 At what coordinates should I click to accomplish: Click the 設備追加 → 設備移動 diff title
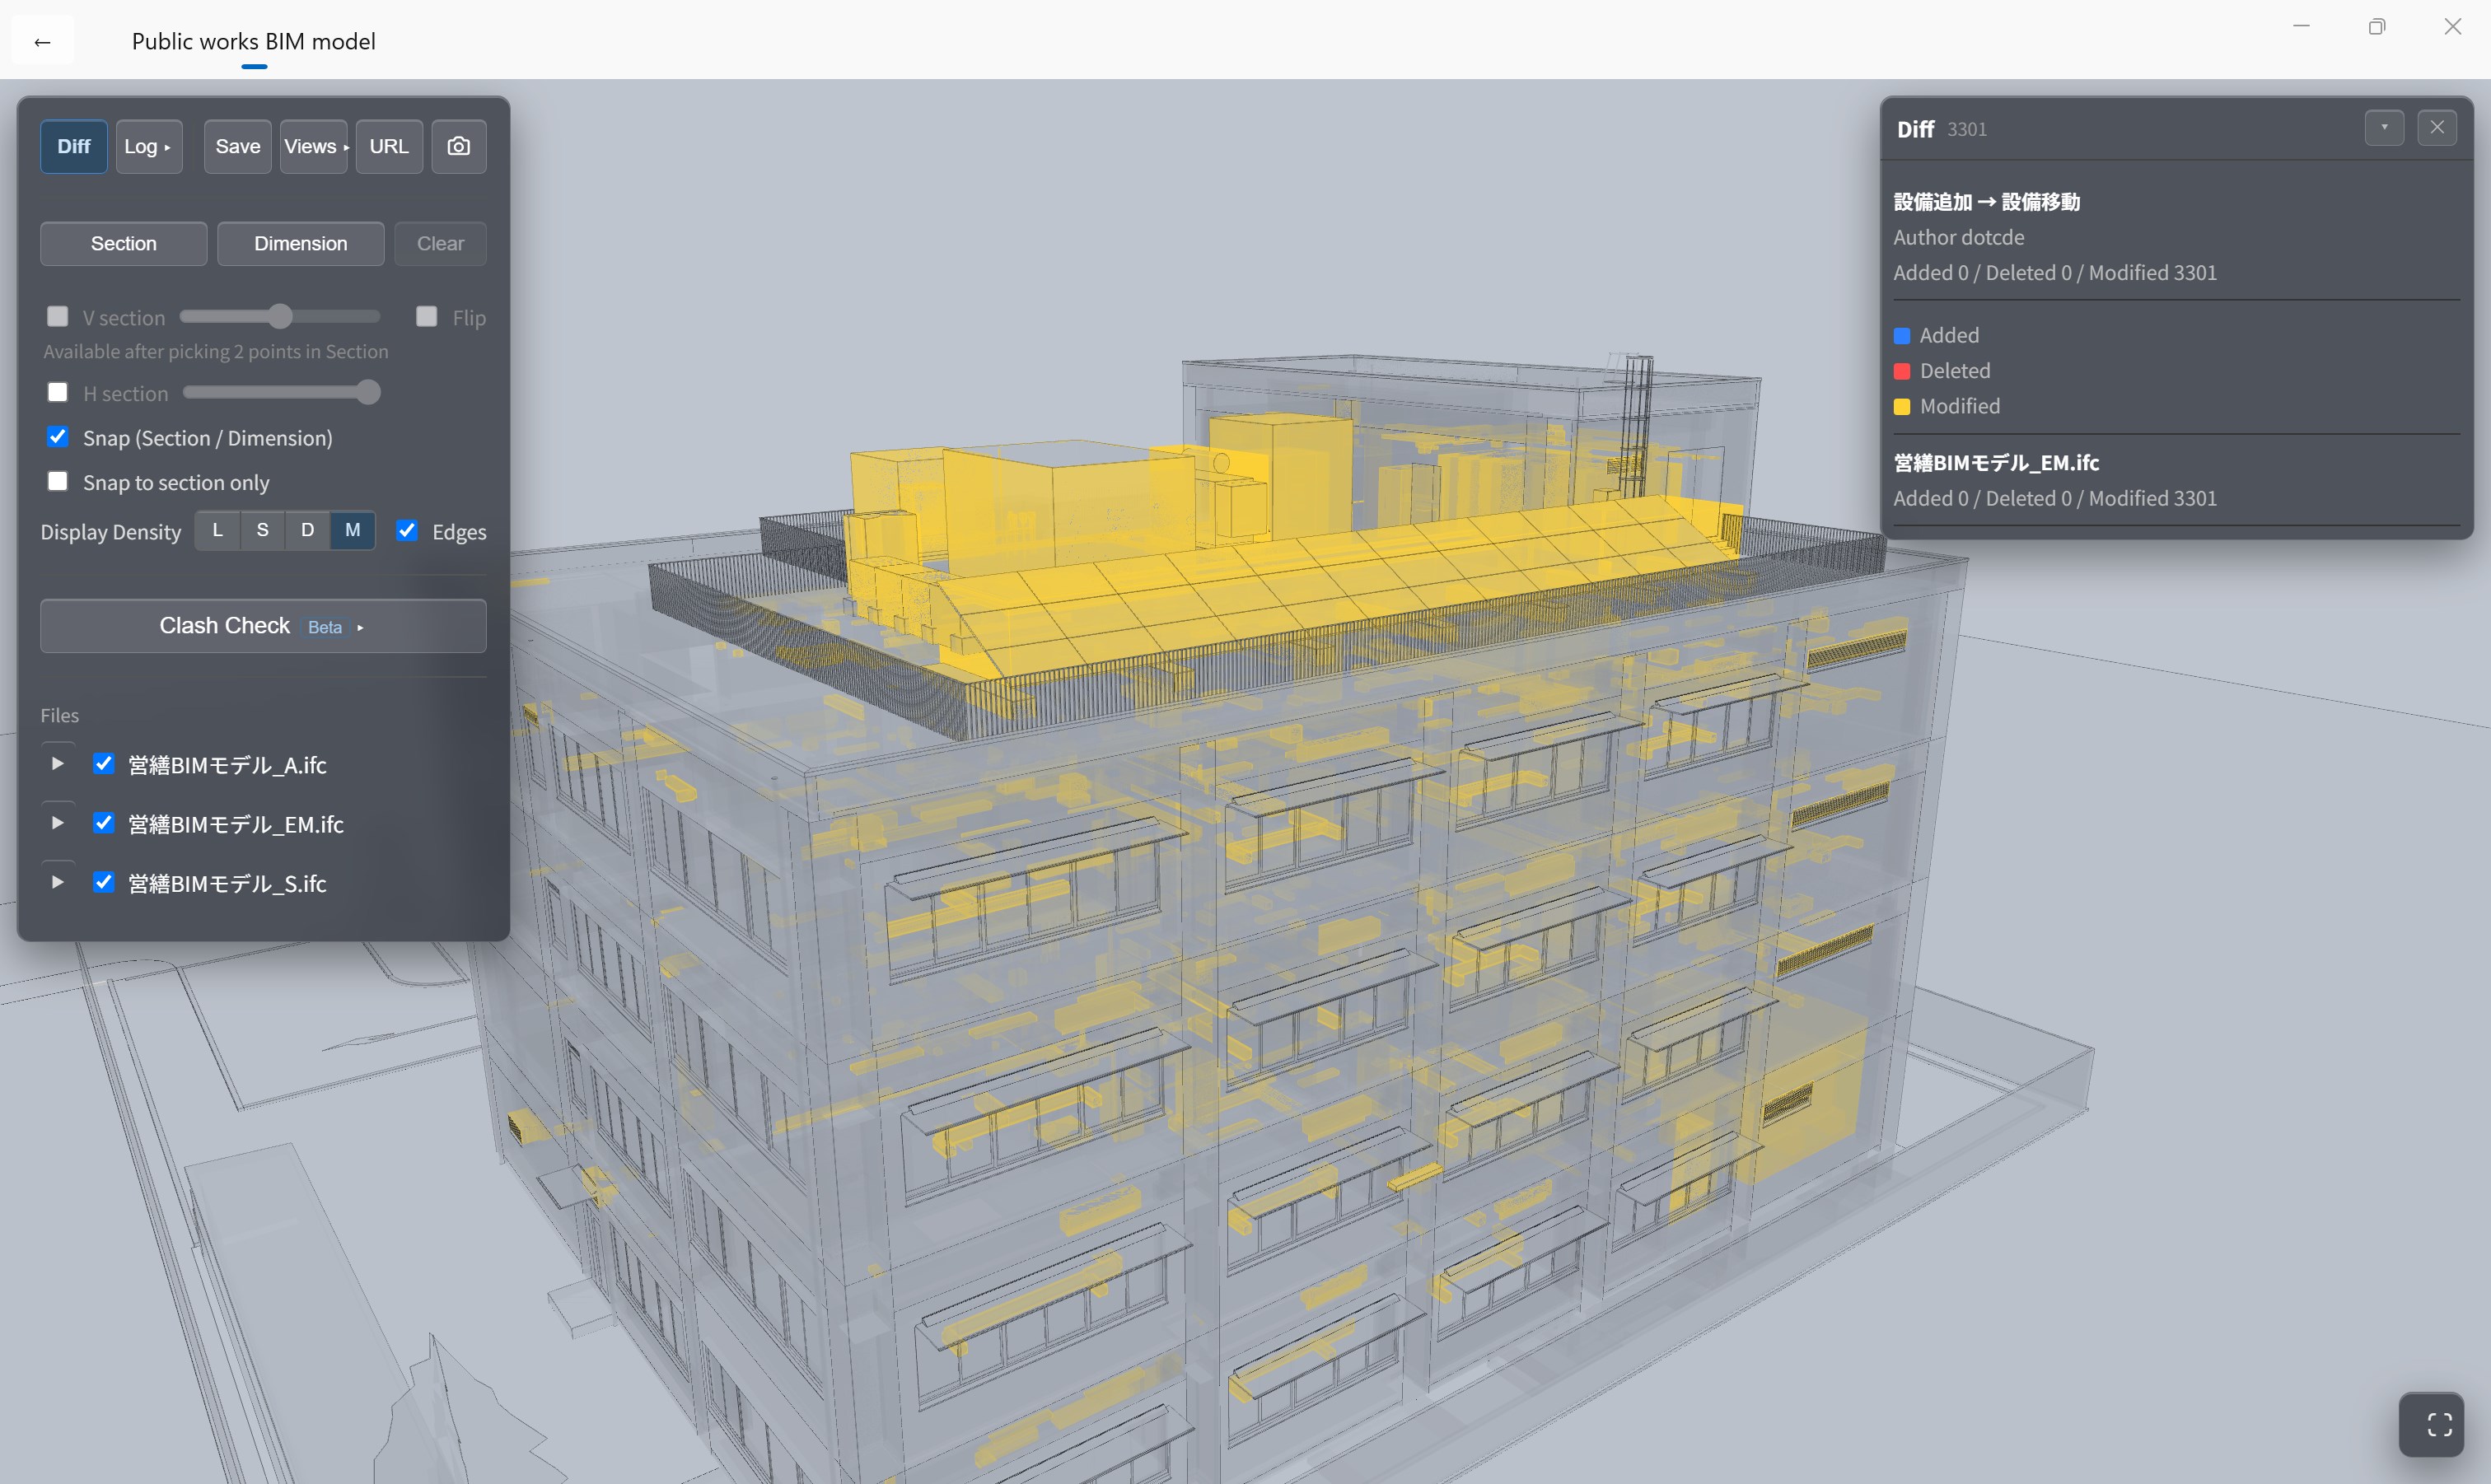[1986, 202]
